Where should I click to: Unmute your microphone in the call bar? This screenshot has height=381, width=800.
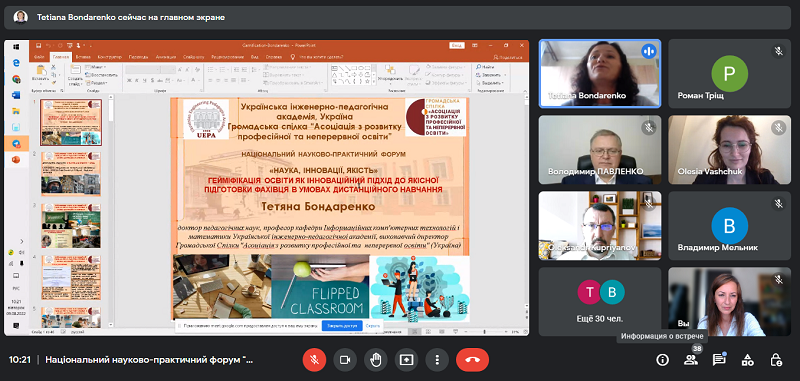click(314, 360)
